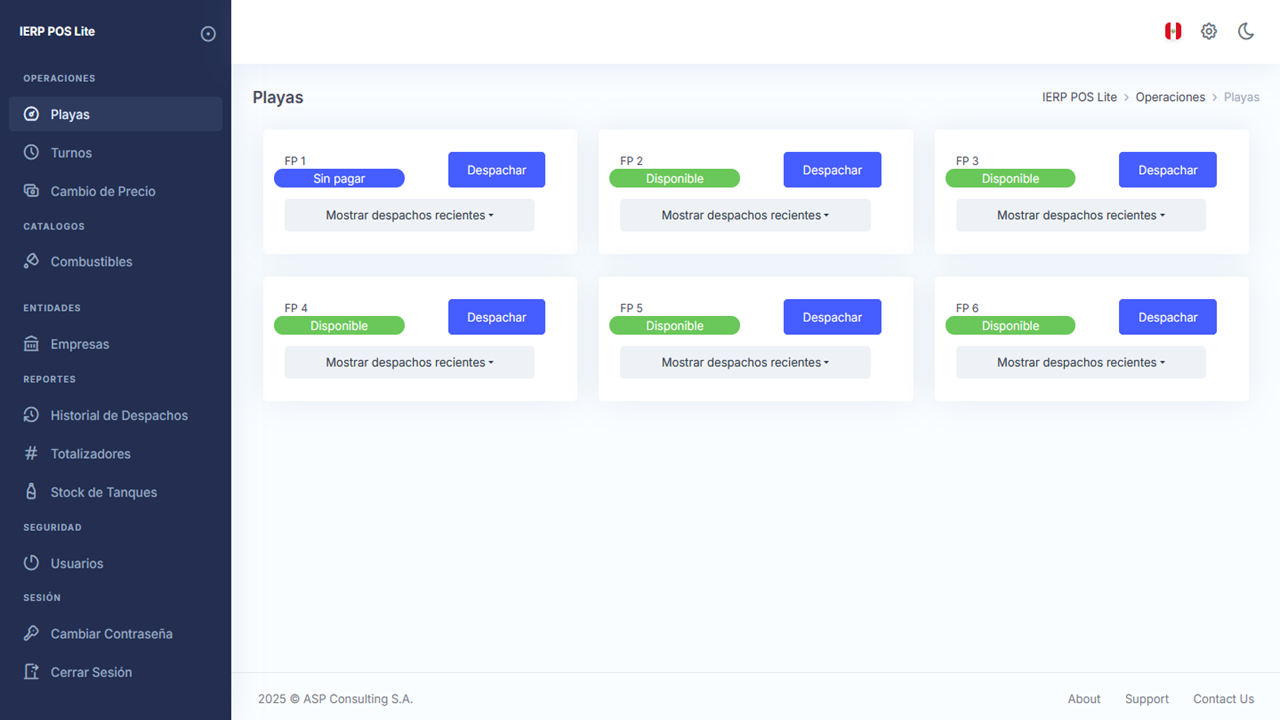Click Despachar button for FP 2
Screen dimensions: 1280x720
tap(832, 170)
